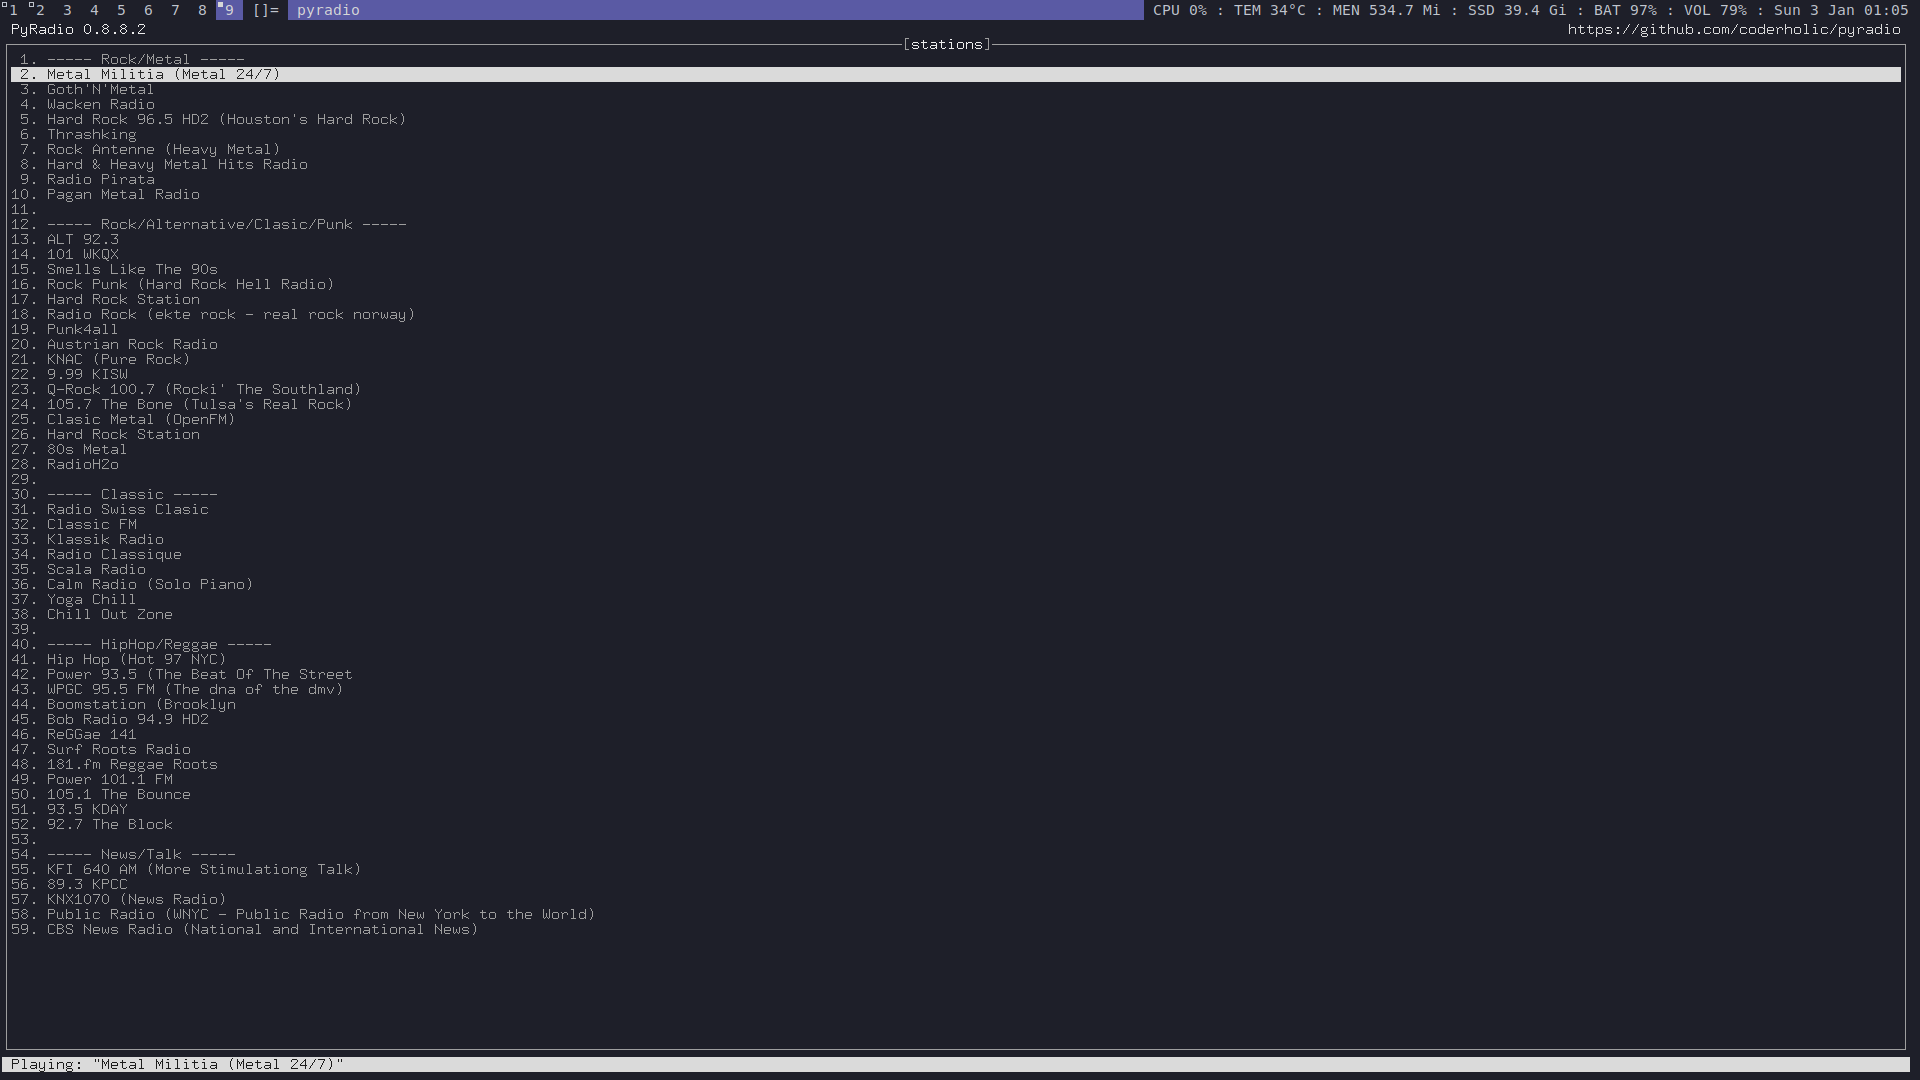Click the CPU 0% status entry
This screenshot has height=1080, width=1920.
point(1180,10)
